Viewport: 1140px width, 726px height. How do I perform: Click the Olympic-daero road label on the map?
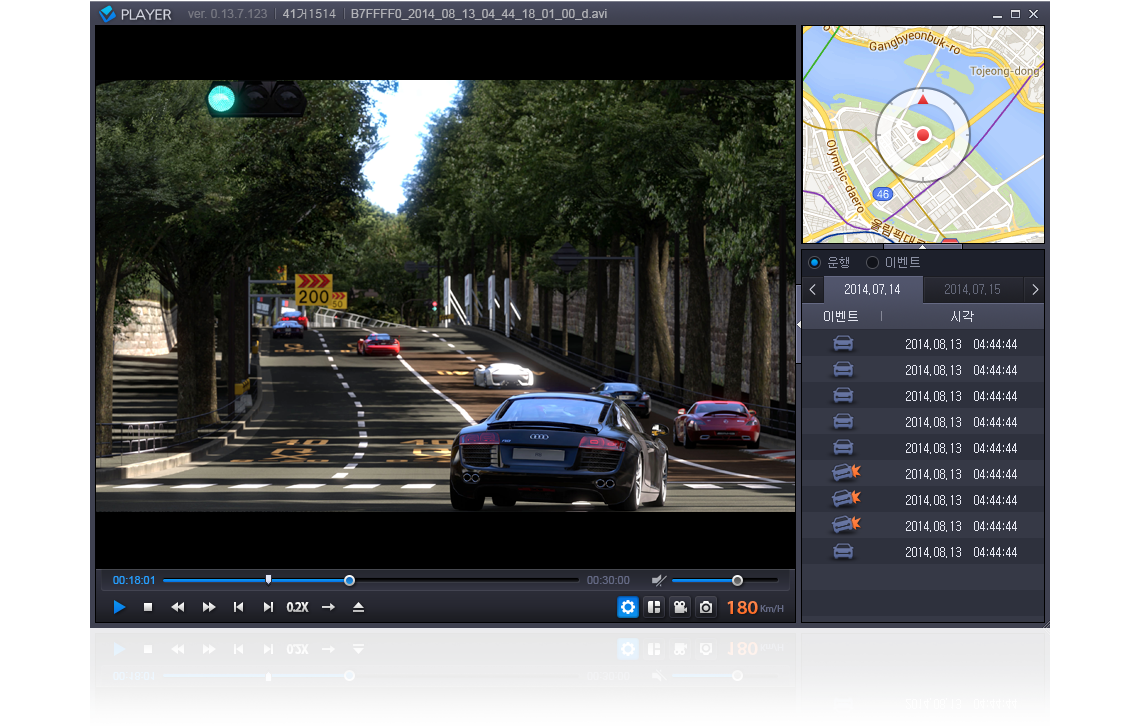844,176
